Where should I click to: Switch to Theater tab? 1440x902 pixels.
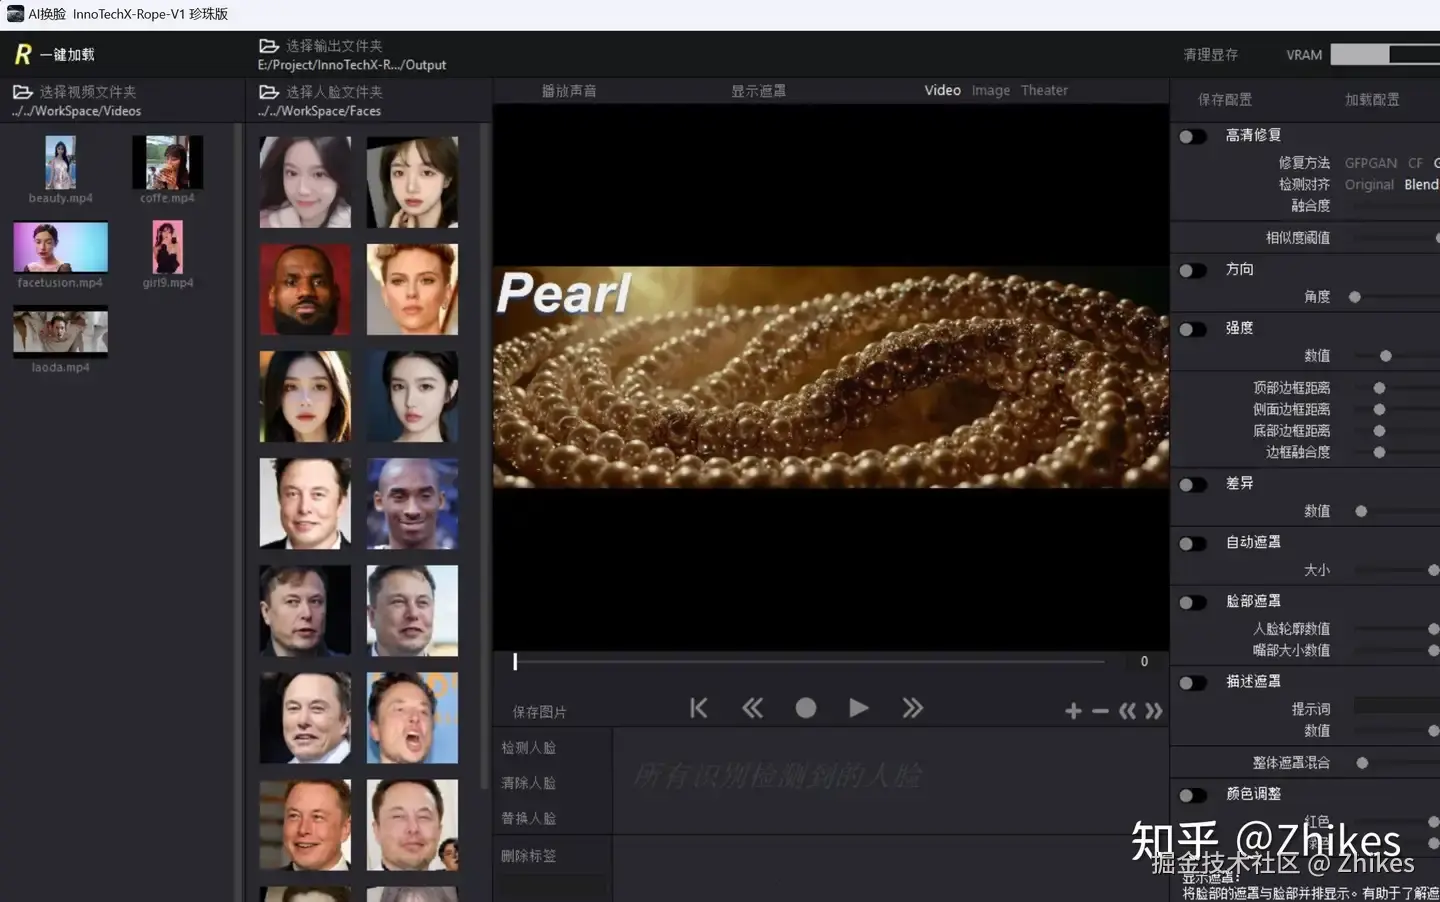[x=1044, y=90]
